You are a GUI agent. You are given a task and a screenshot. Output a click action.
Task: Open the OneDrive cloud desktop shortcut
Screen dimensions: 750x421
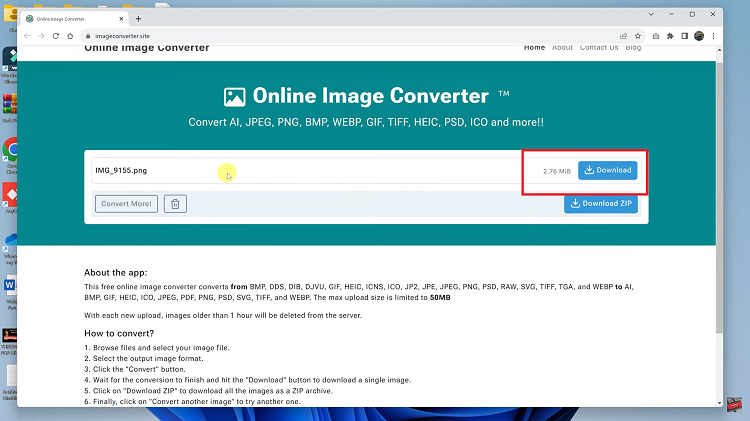click(10, 249)
